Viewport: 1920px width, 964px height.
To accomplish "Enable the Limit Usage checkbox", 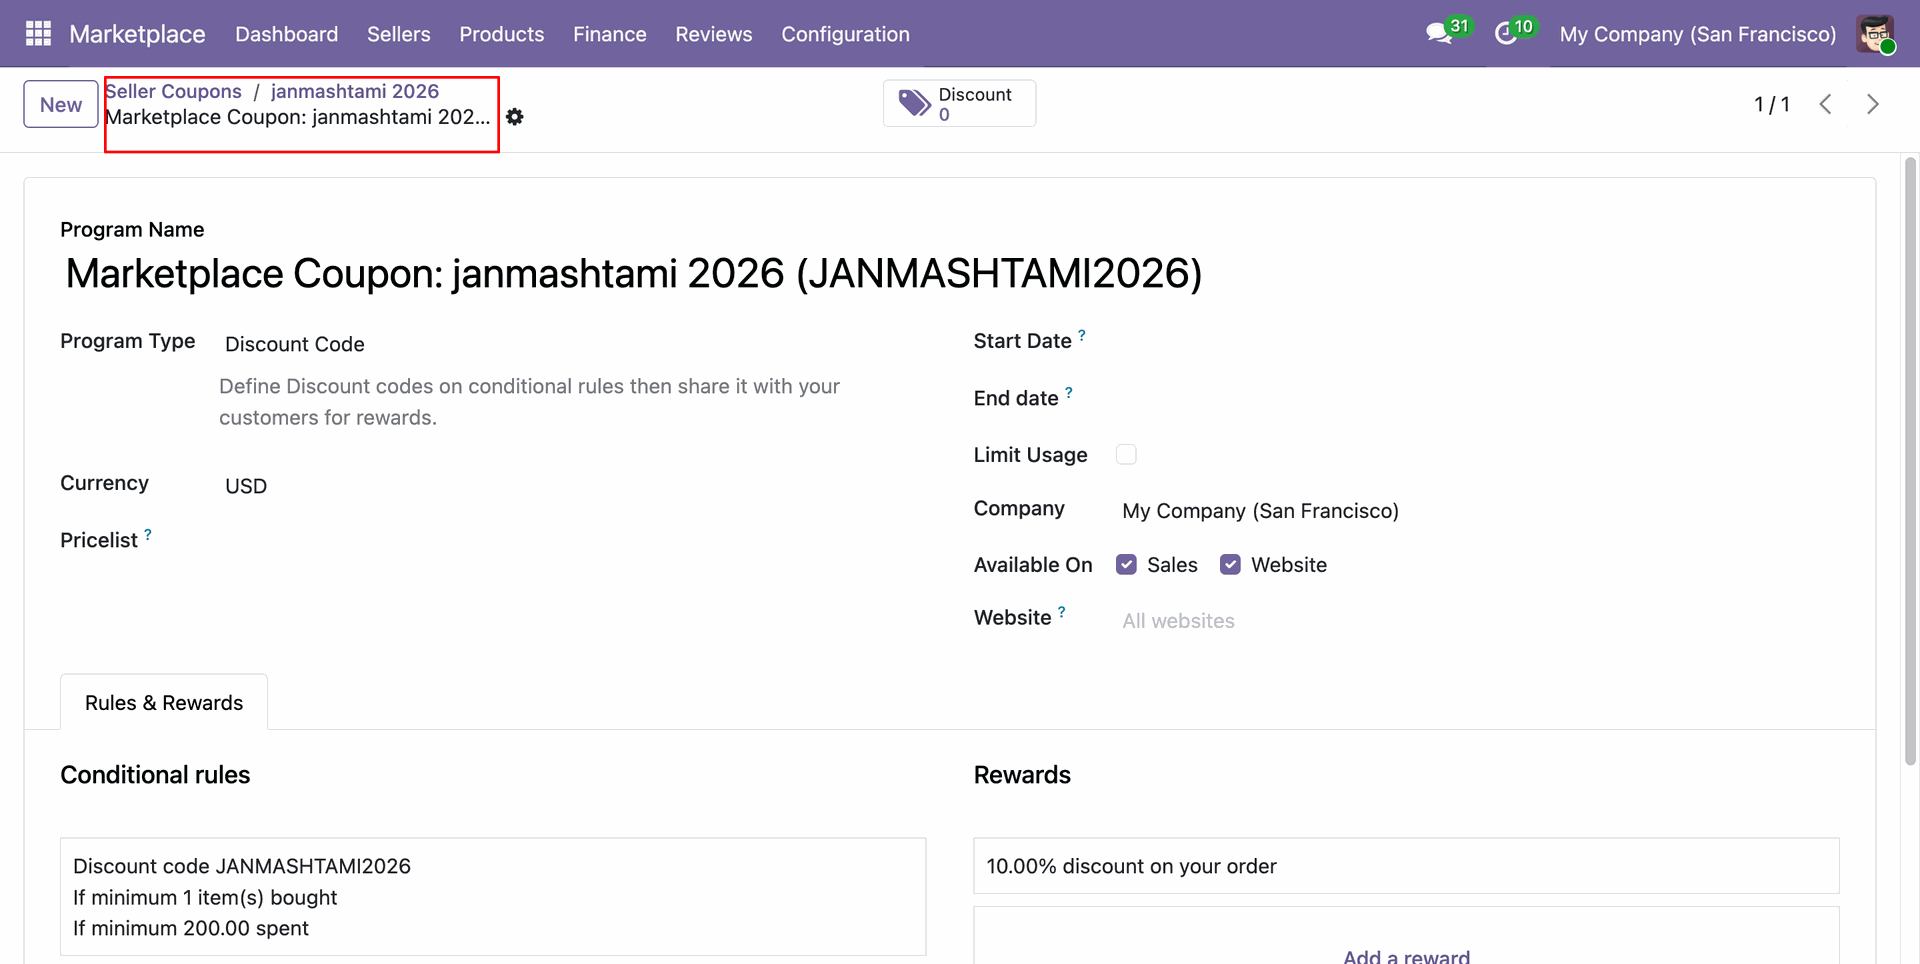I will pyautogui.click(x=1126, y=455).
